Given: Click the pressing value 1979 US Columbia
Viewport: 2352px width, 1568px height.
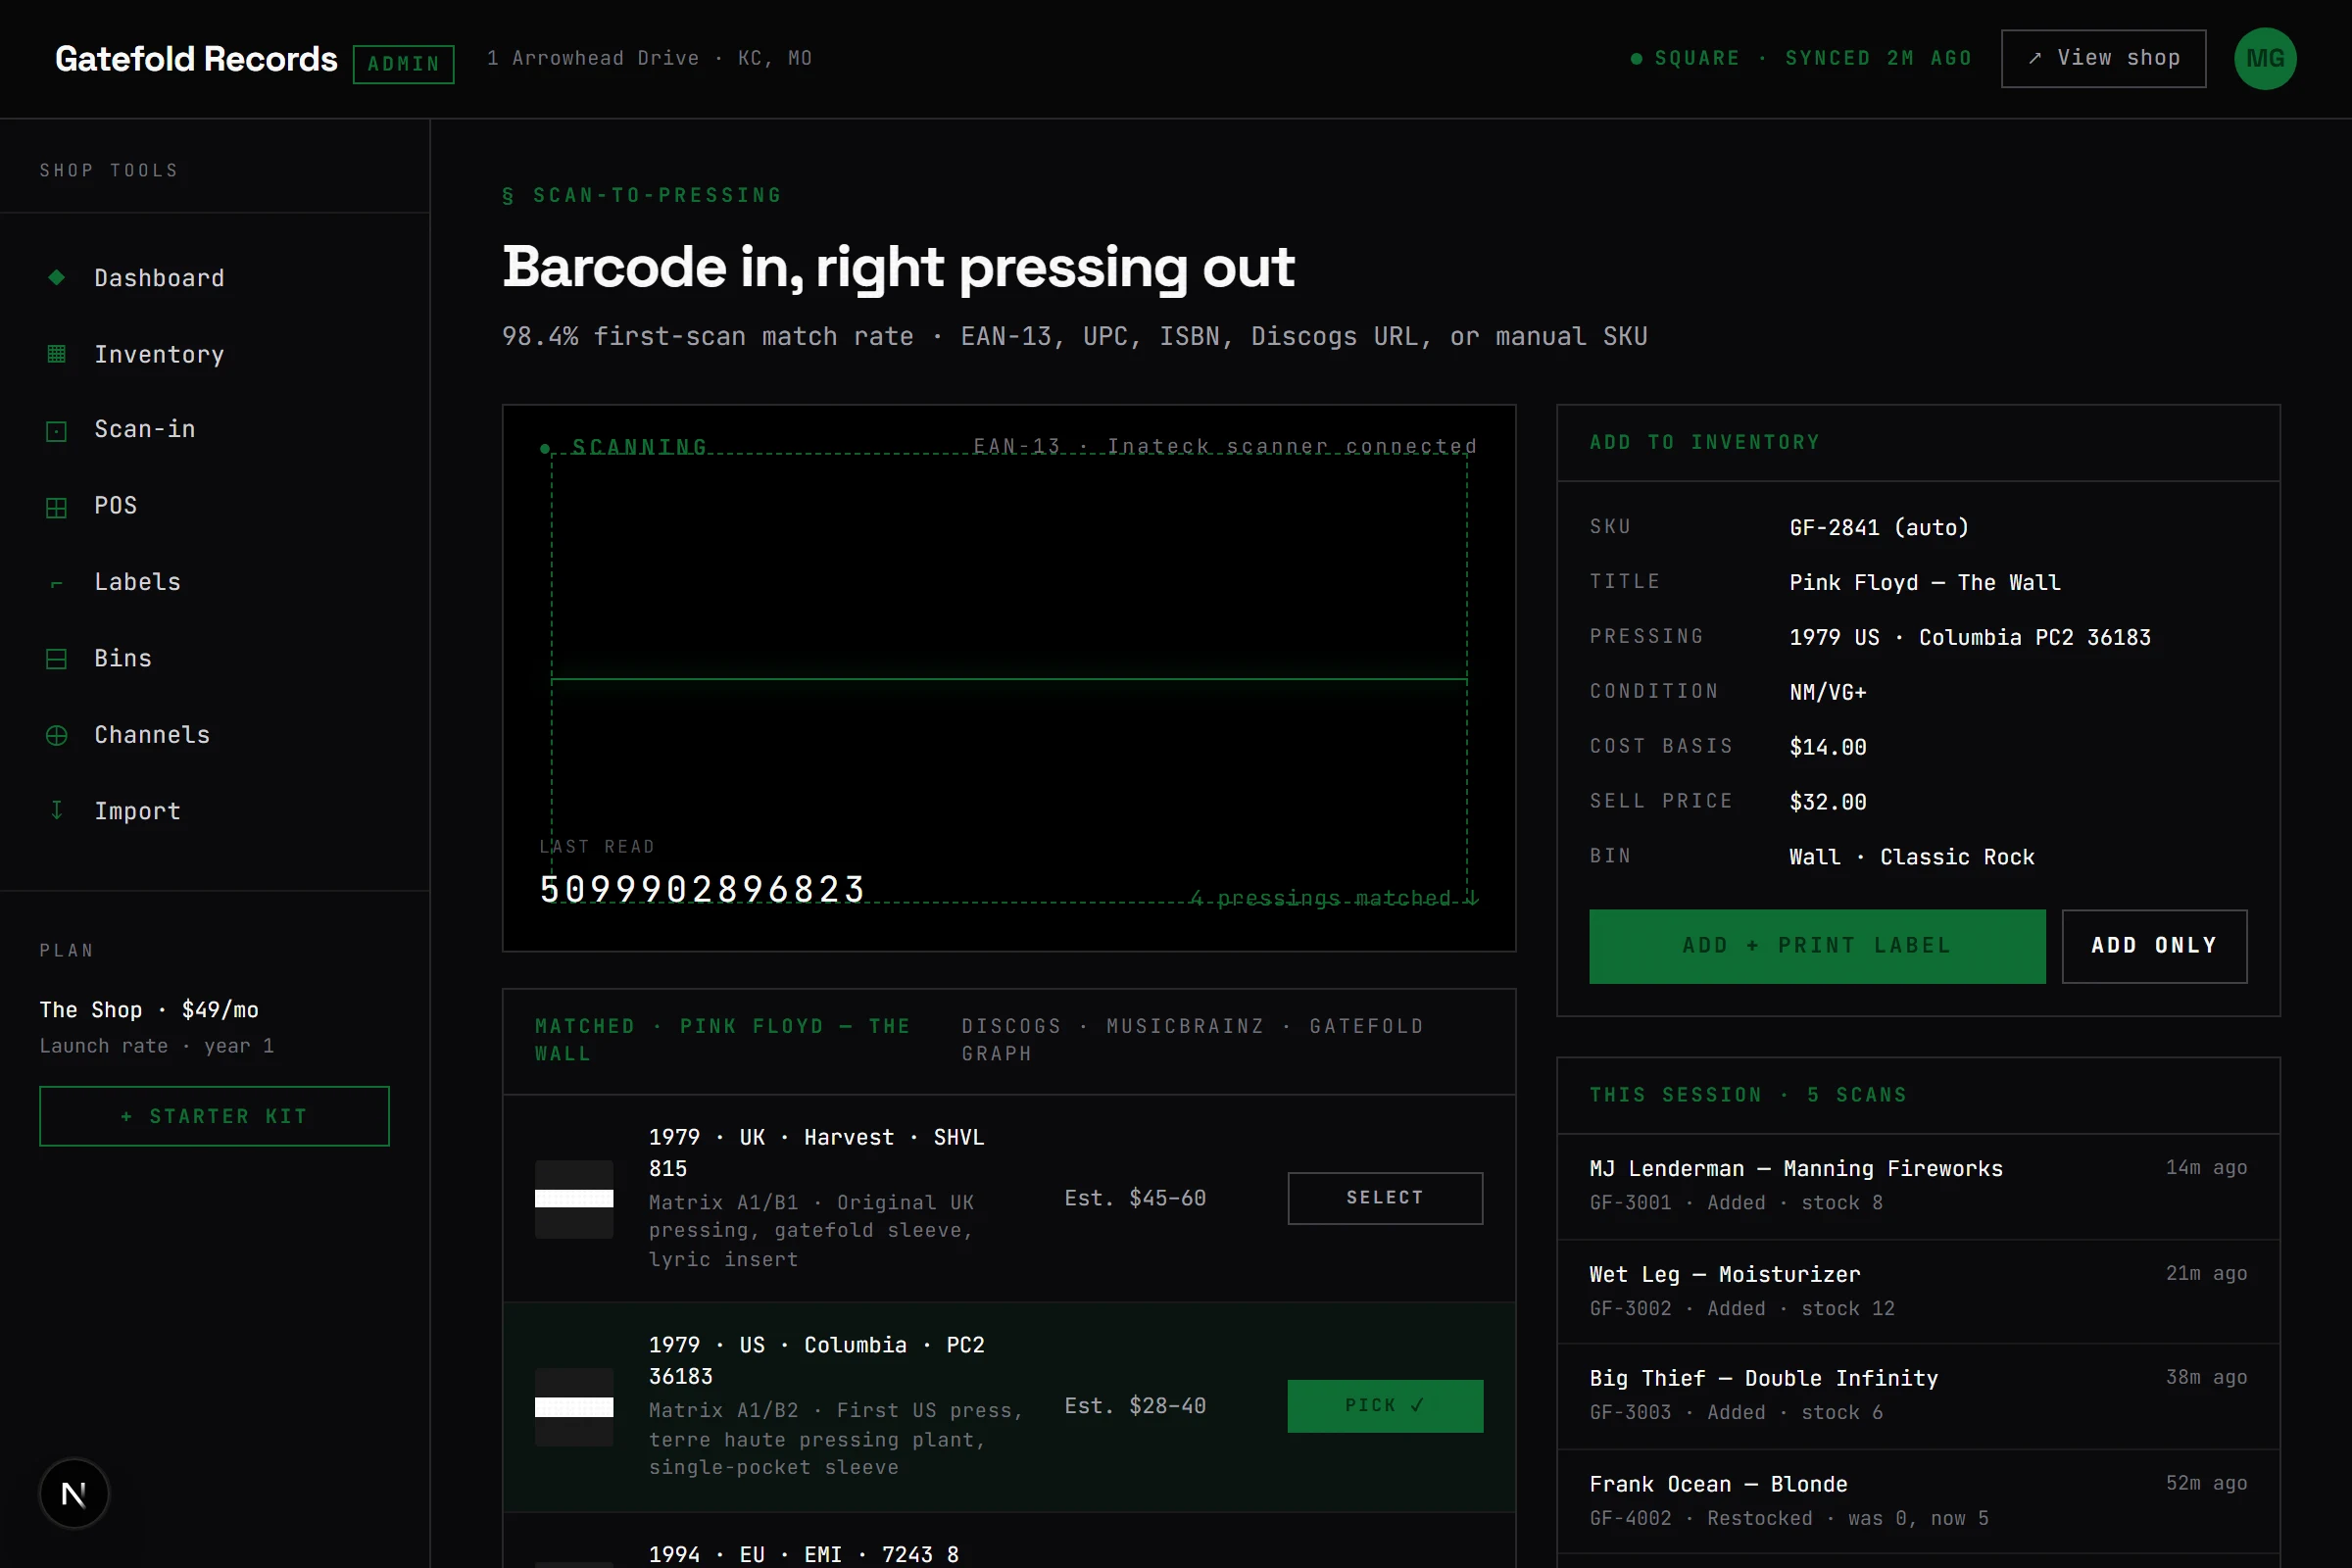Looking at the screenshot, I should tap(1970, 637).
